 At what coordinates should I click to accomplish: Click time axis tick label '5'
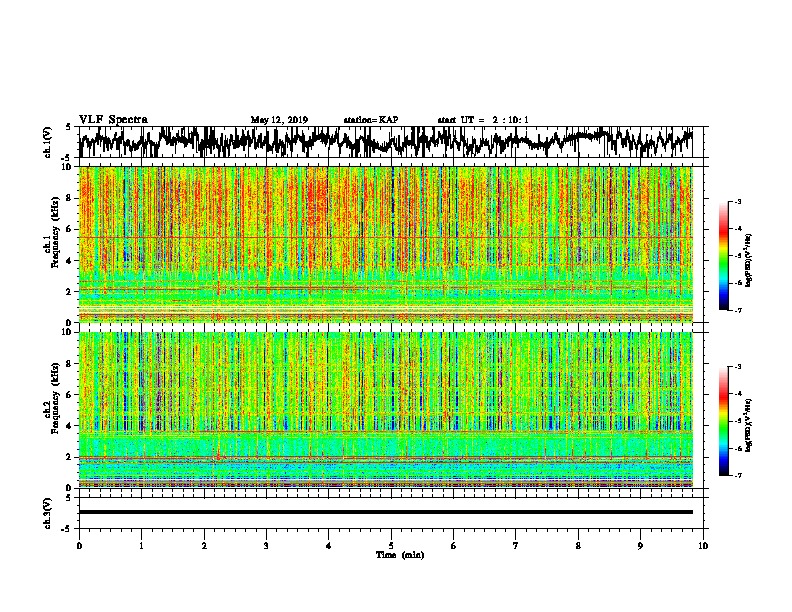pos(391,546)
